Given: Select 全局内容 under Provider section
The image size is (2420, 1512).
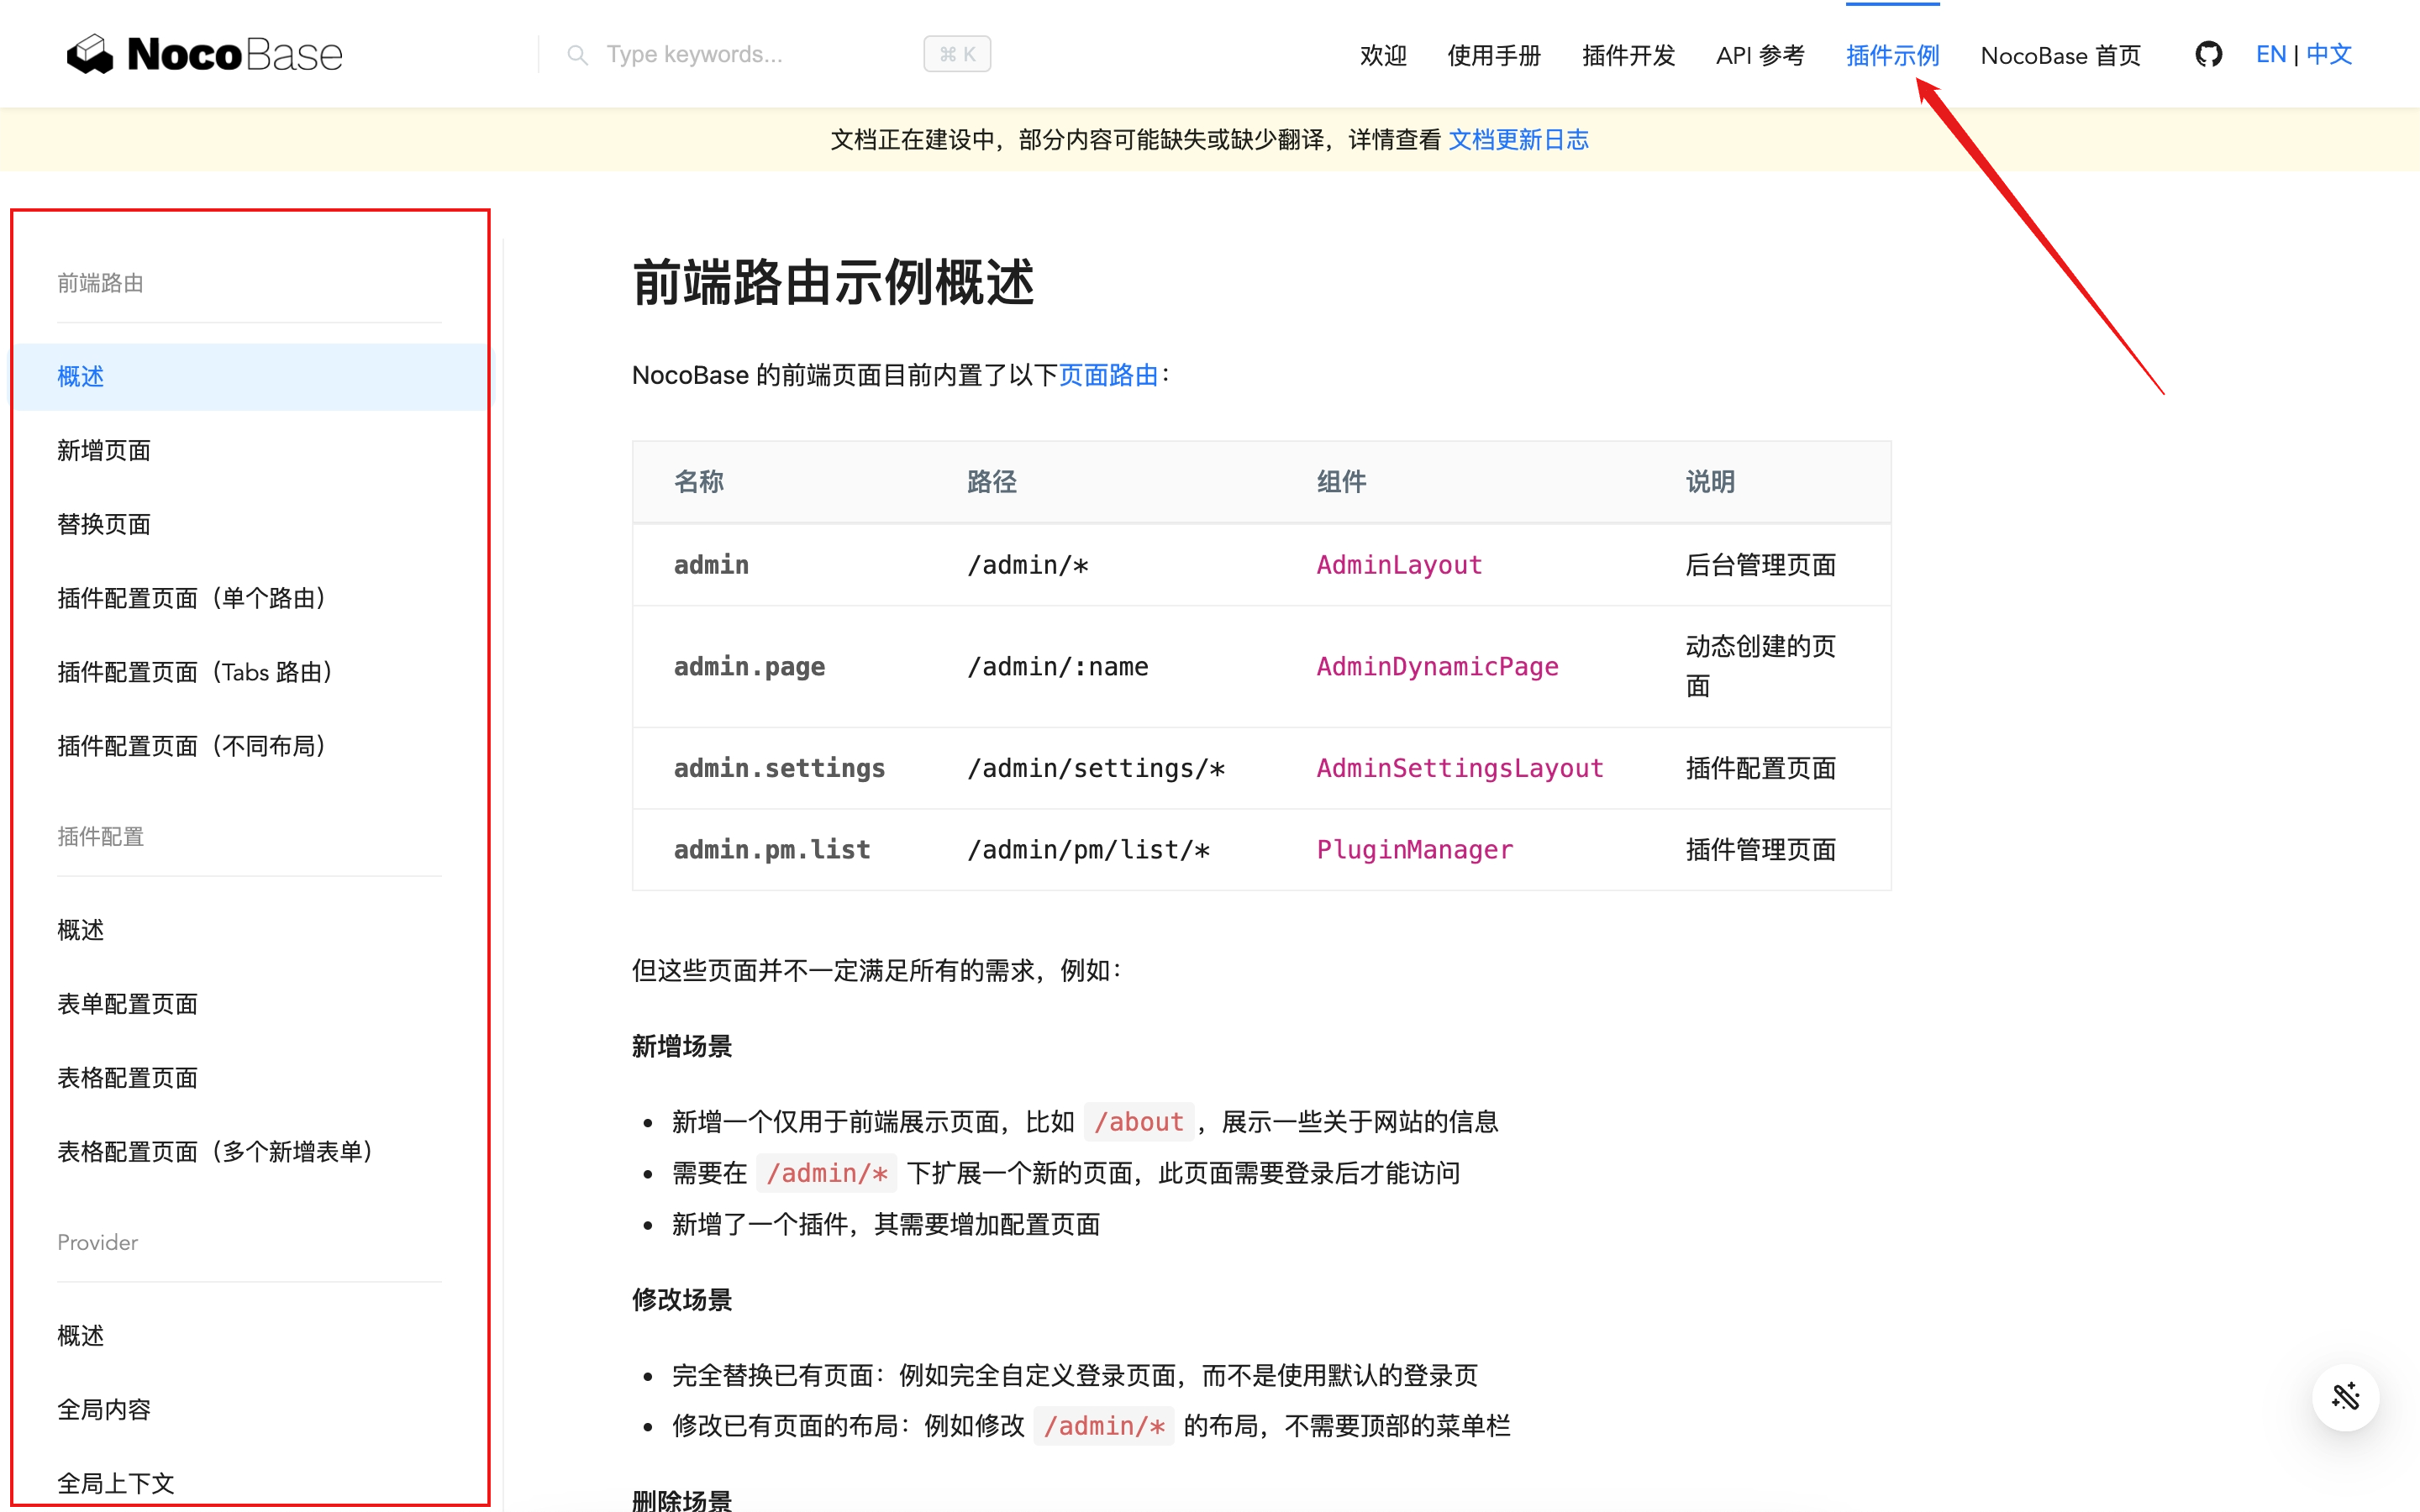Looking at the screenshot, I should [x=104, y=1409].
